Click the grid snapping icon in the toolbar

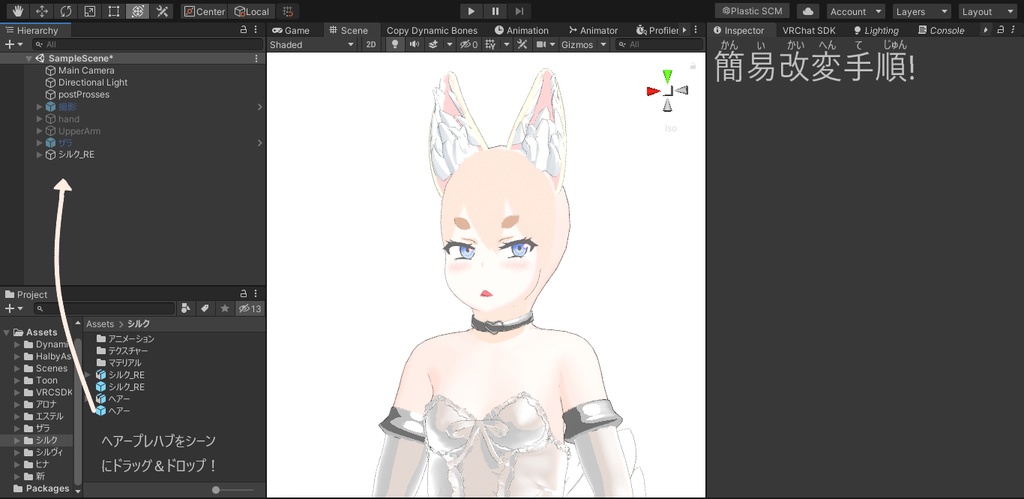pos(288,11)
